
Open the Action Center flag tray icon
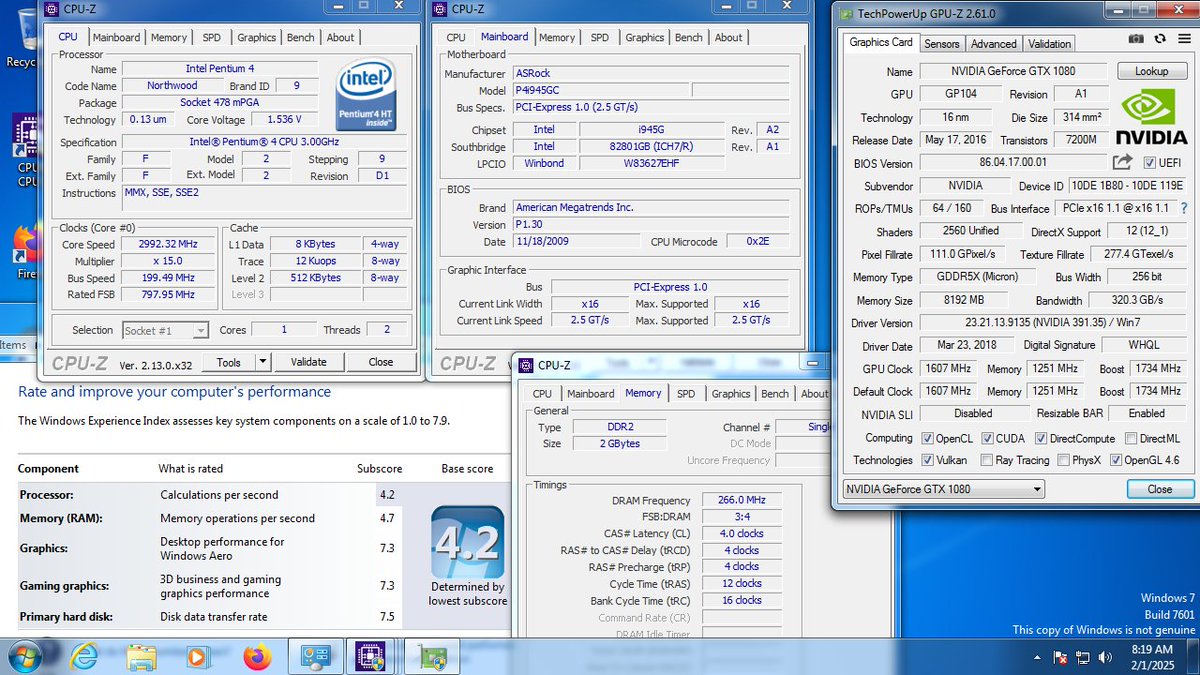[1060, 658]
